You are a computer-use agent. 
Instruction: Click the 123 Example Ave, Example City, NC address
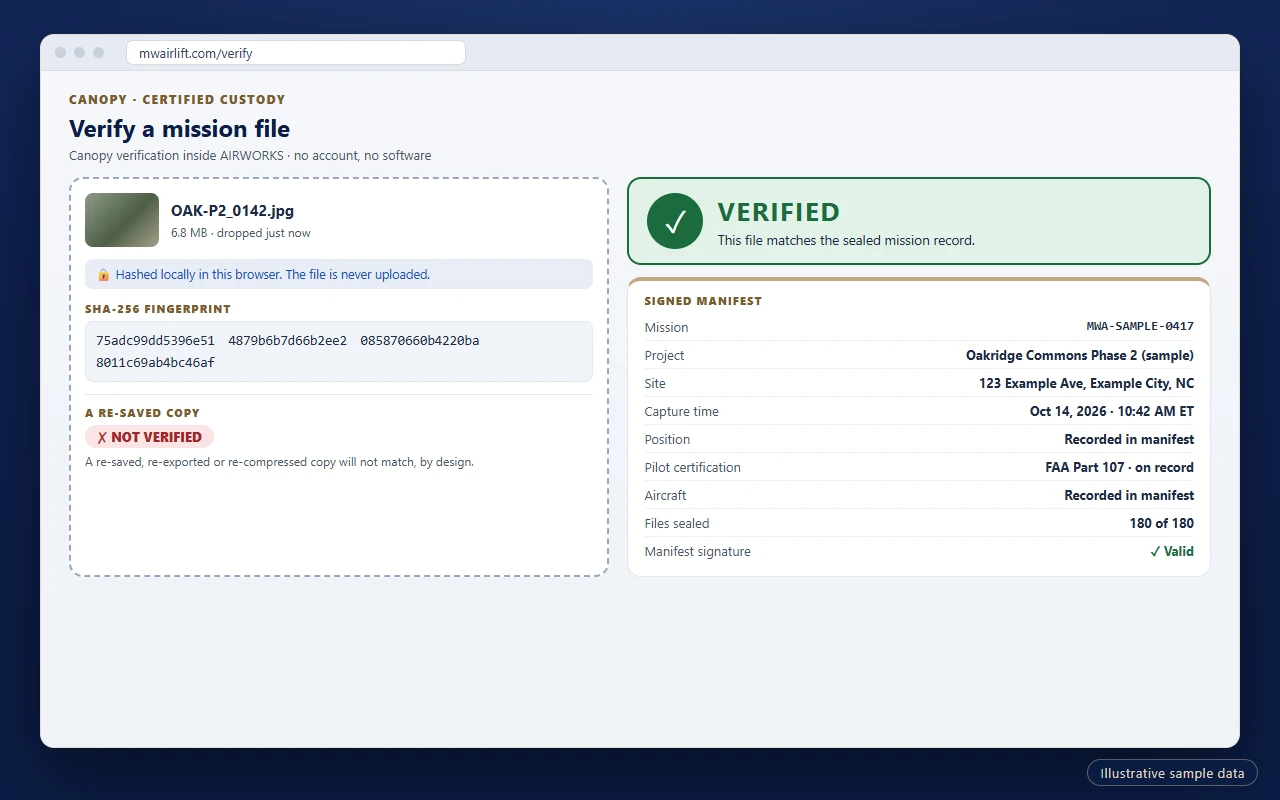(x=1086, y=383)
